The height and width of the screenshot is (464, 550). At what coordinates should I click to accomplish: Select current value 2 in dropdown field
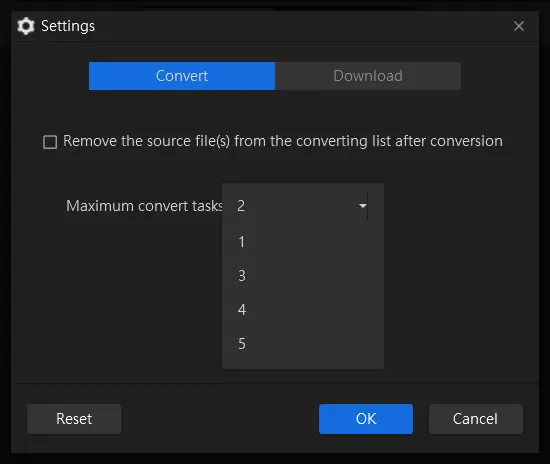coord(295,206)
